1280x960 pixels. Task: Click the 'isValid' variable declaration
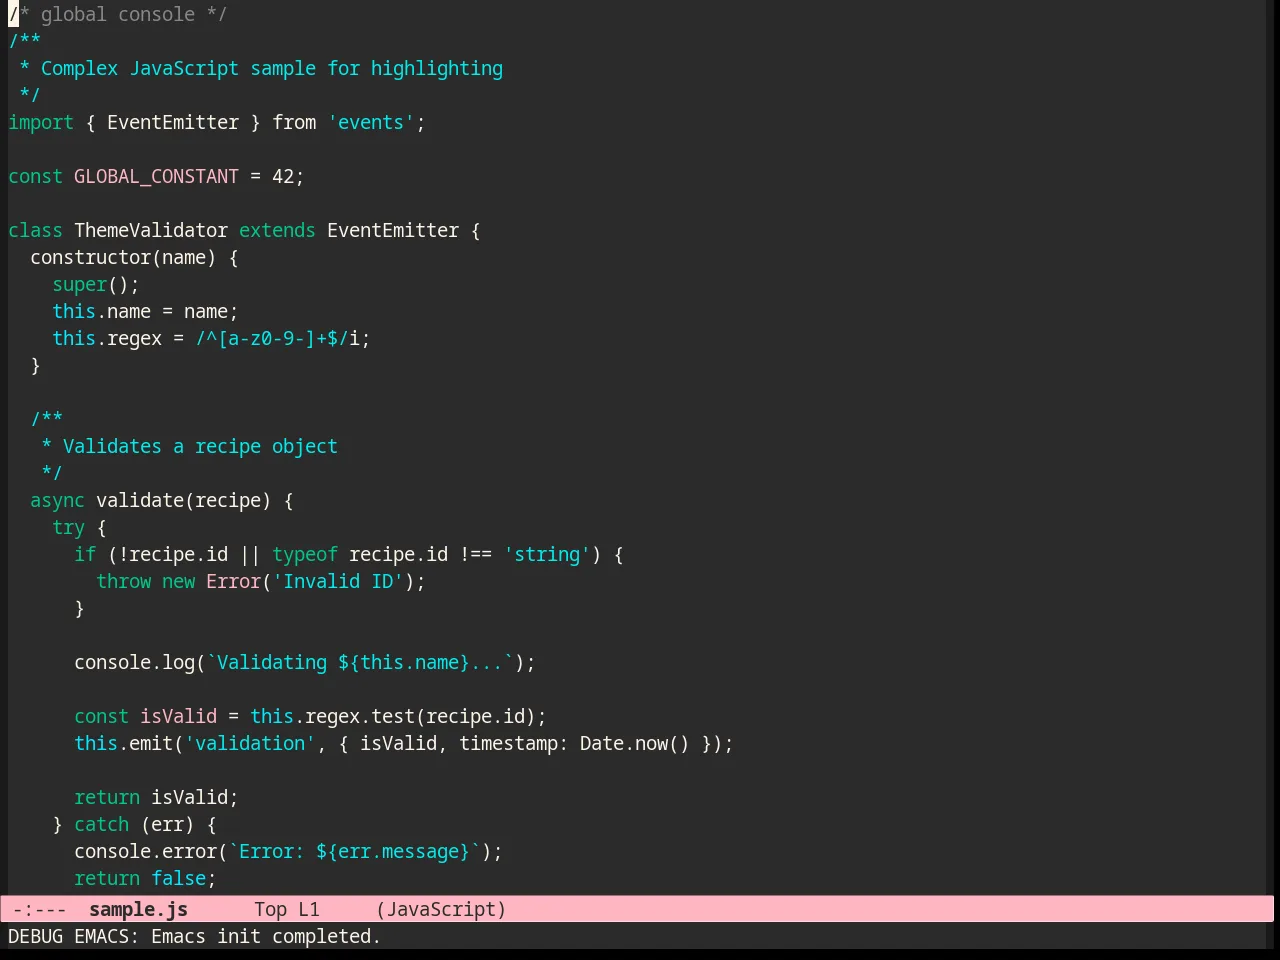178,716
